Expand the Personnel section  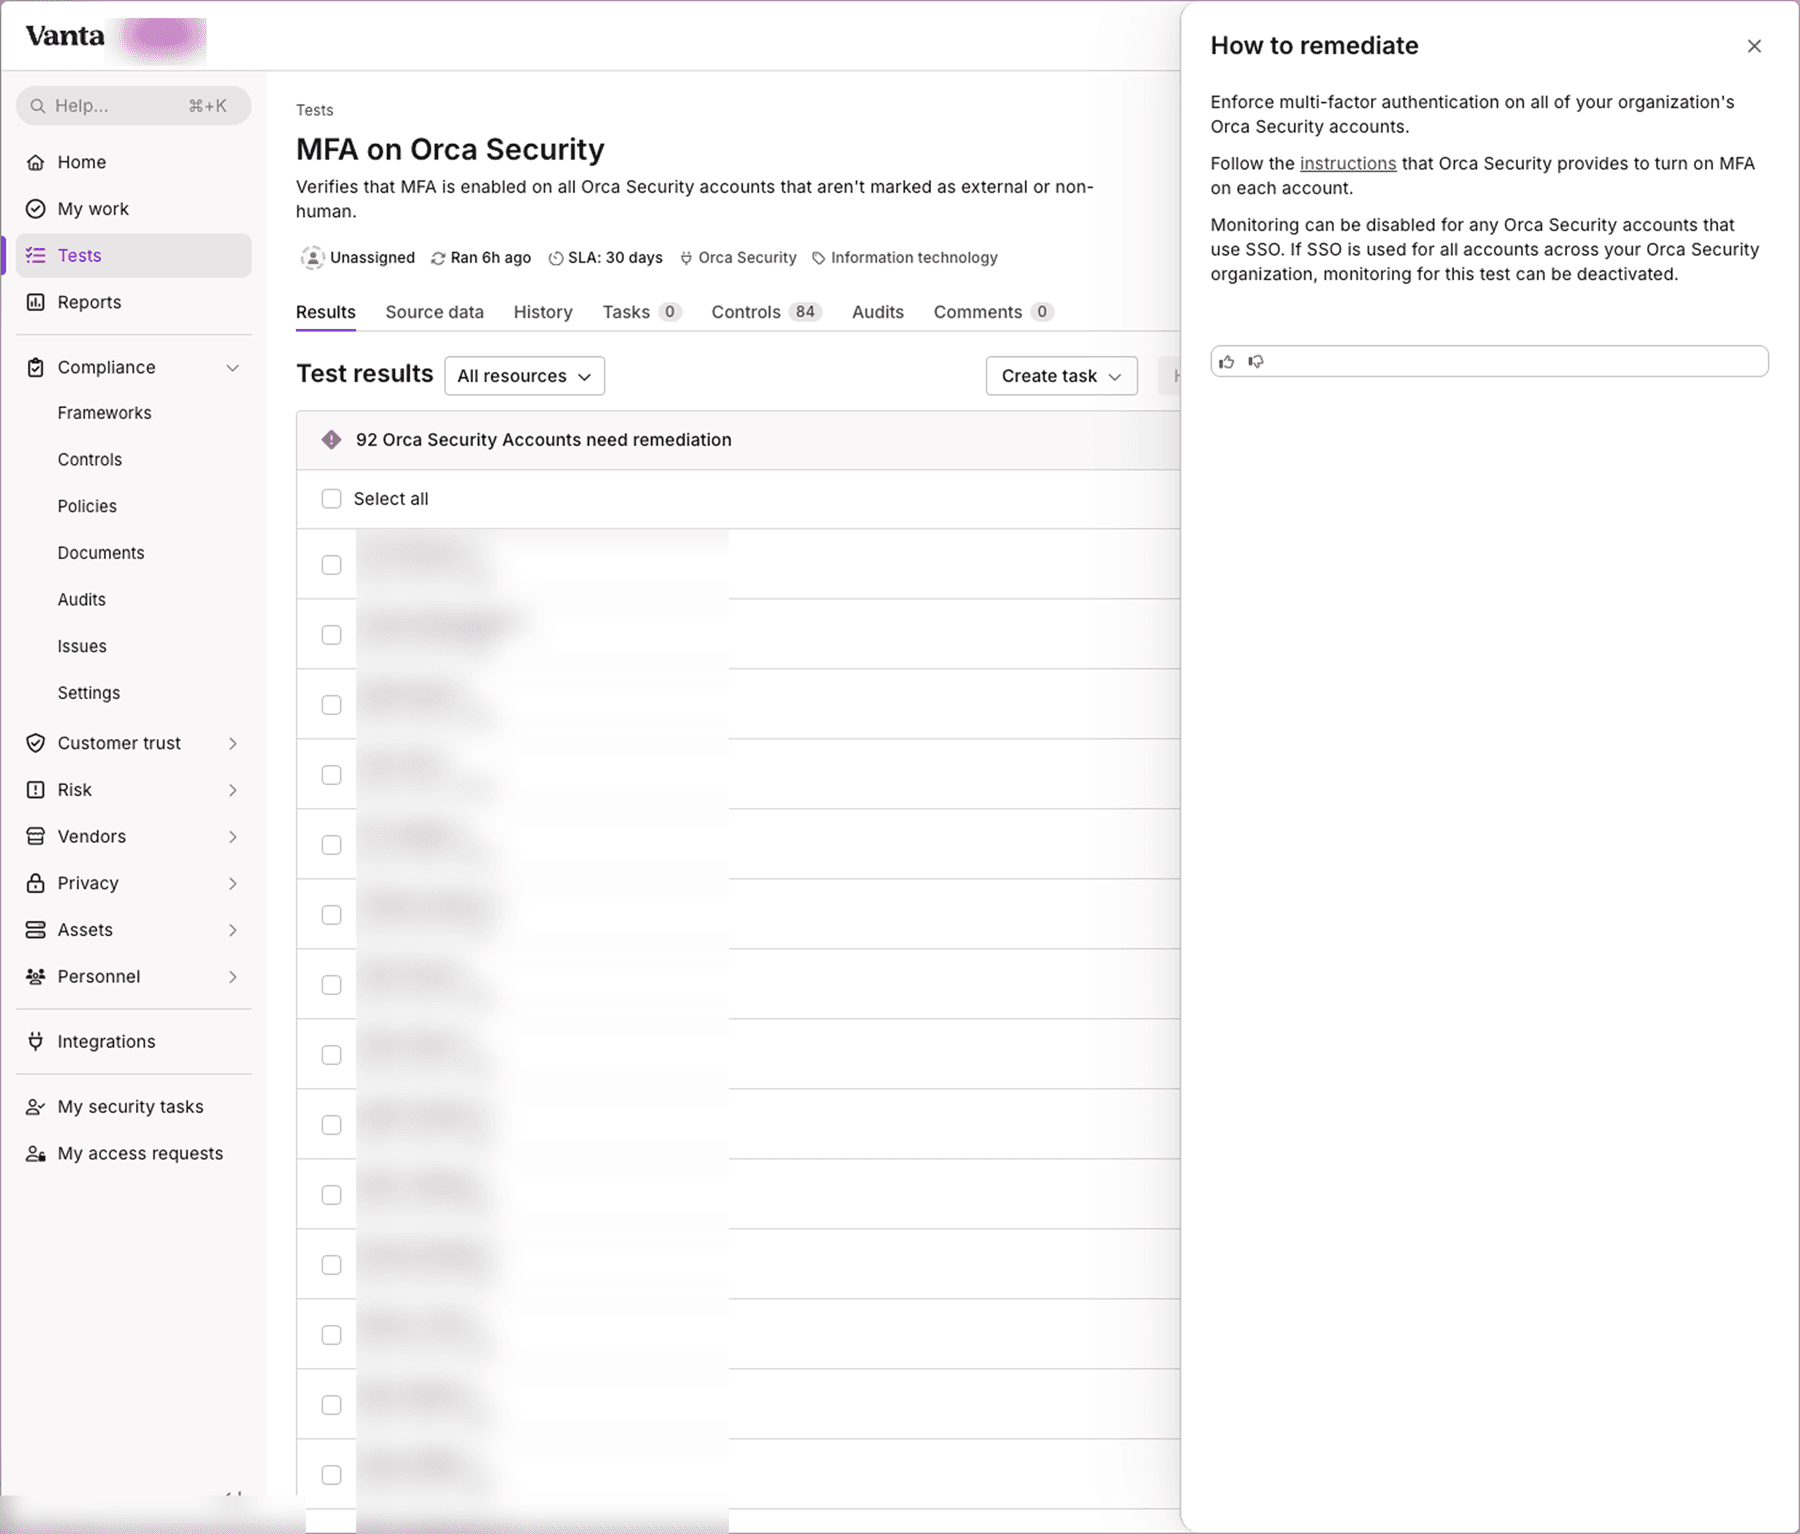coord(232,977)
